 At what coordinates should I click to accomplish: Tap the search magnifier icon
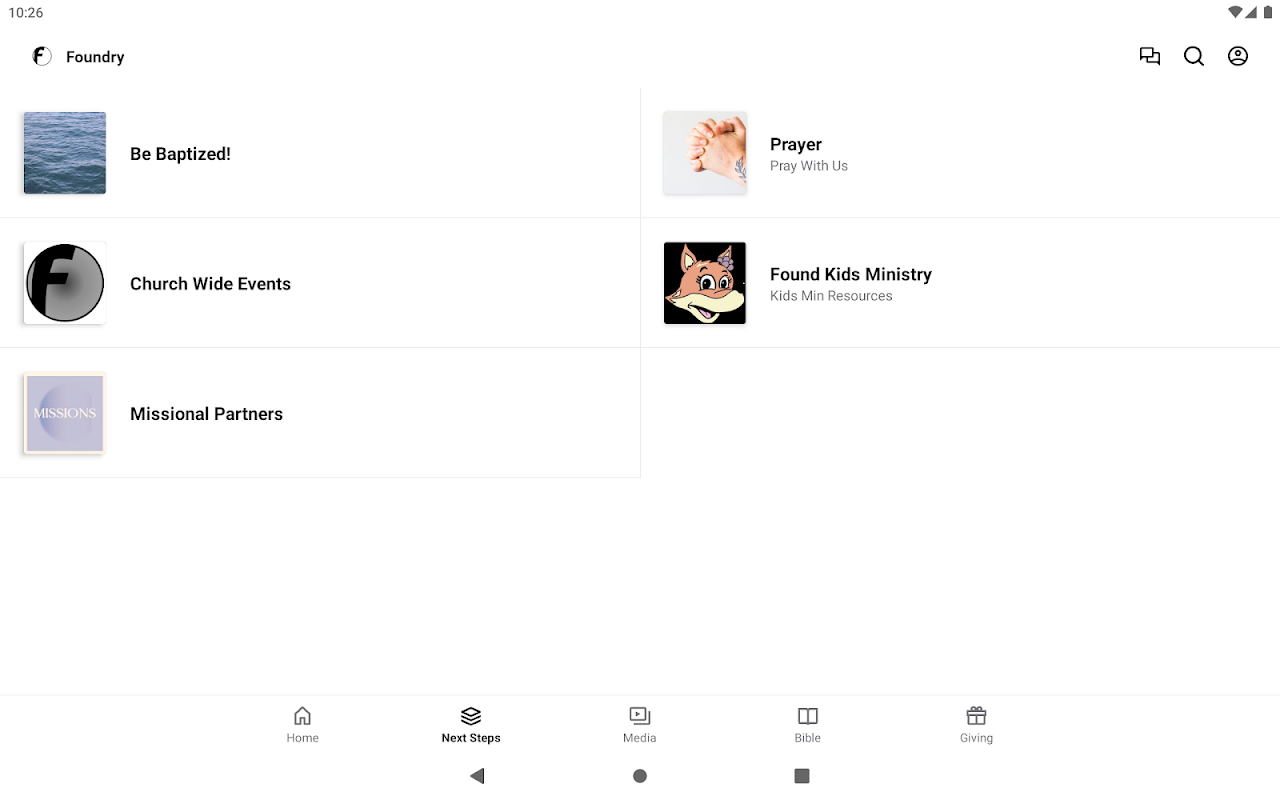coord(1194,56)
